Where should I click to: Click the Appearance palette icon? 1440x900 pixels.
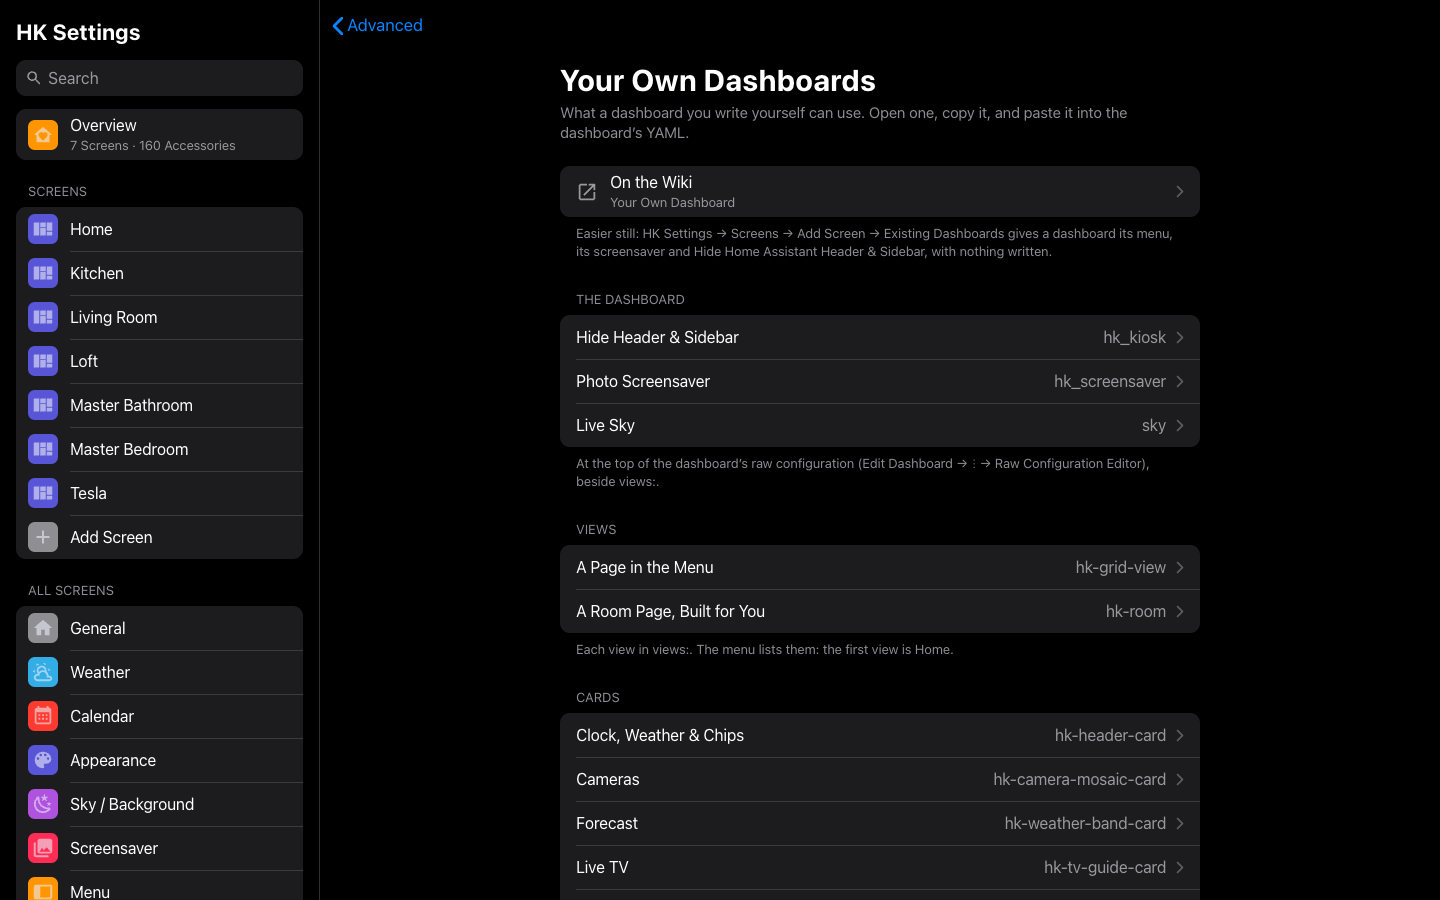[43, 760]
